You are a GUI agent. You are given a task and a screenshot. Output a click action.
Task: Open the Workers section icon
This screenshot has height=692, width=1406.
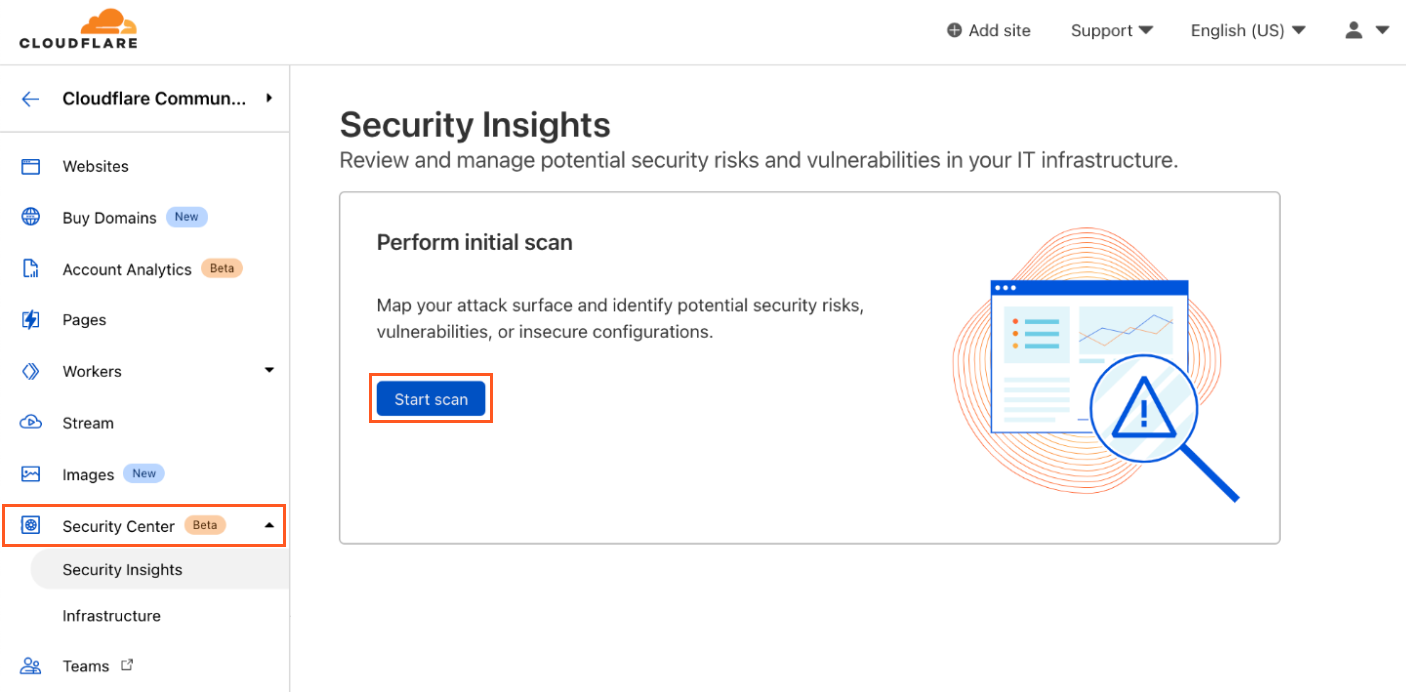coord(30,370)
